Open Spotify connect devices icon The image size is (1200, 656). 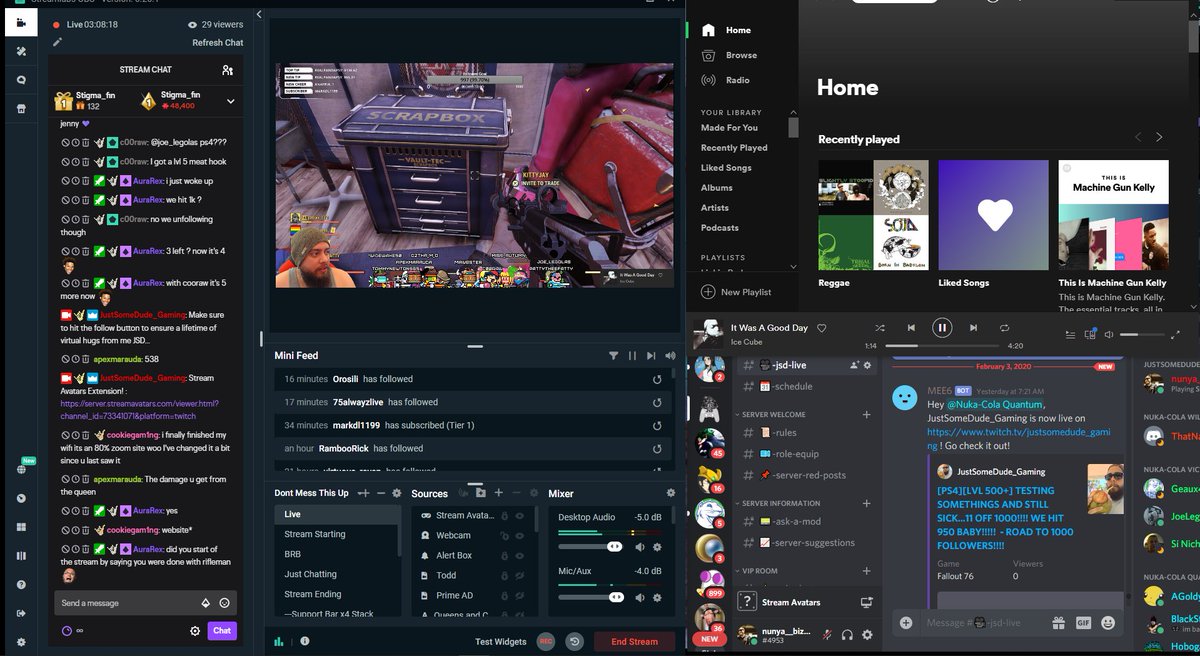coord(1089,335)
